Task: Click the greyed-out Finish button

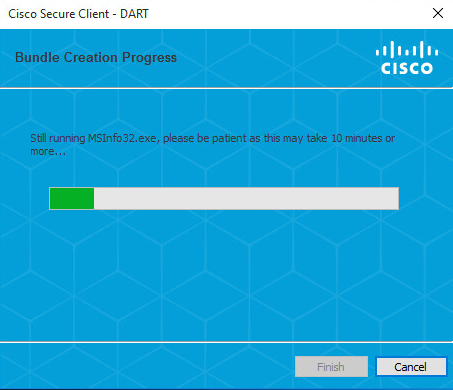Action: 331,367
